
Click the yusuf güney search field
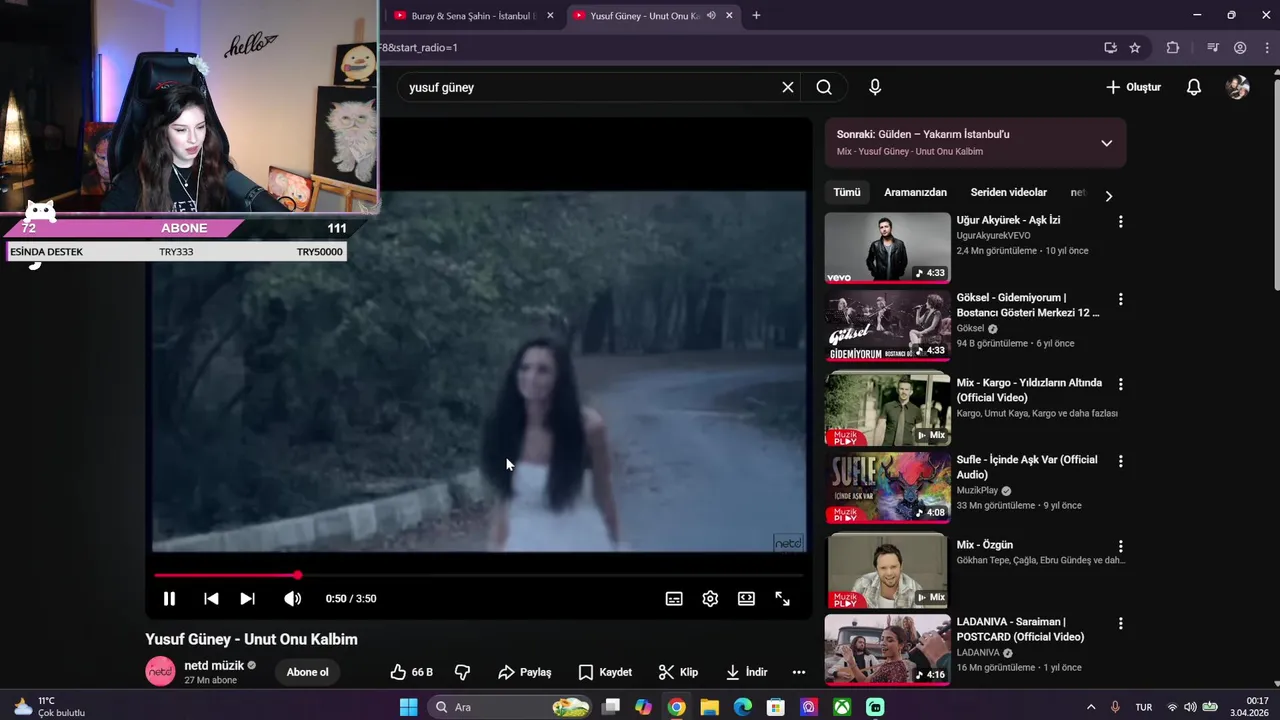pos(590,87)
